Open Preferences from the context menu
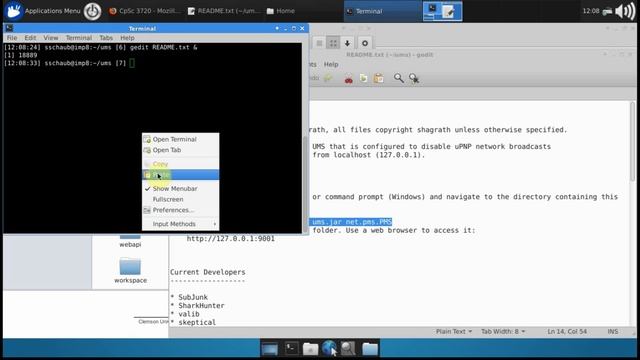This screenshot has width=640, height=360. click(180, 210)
